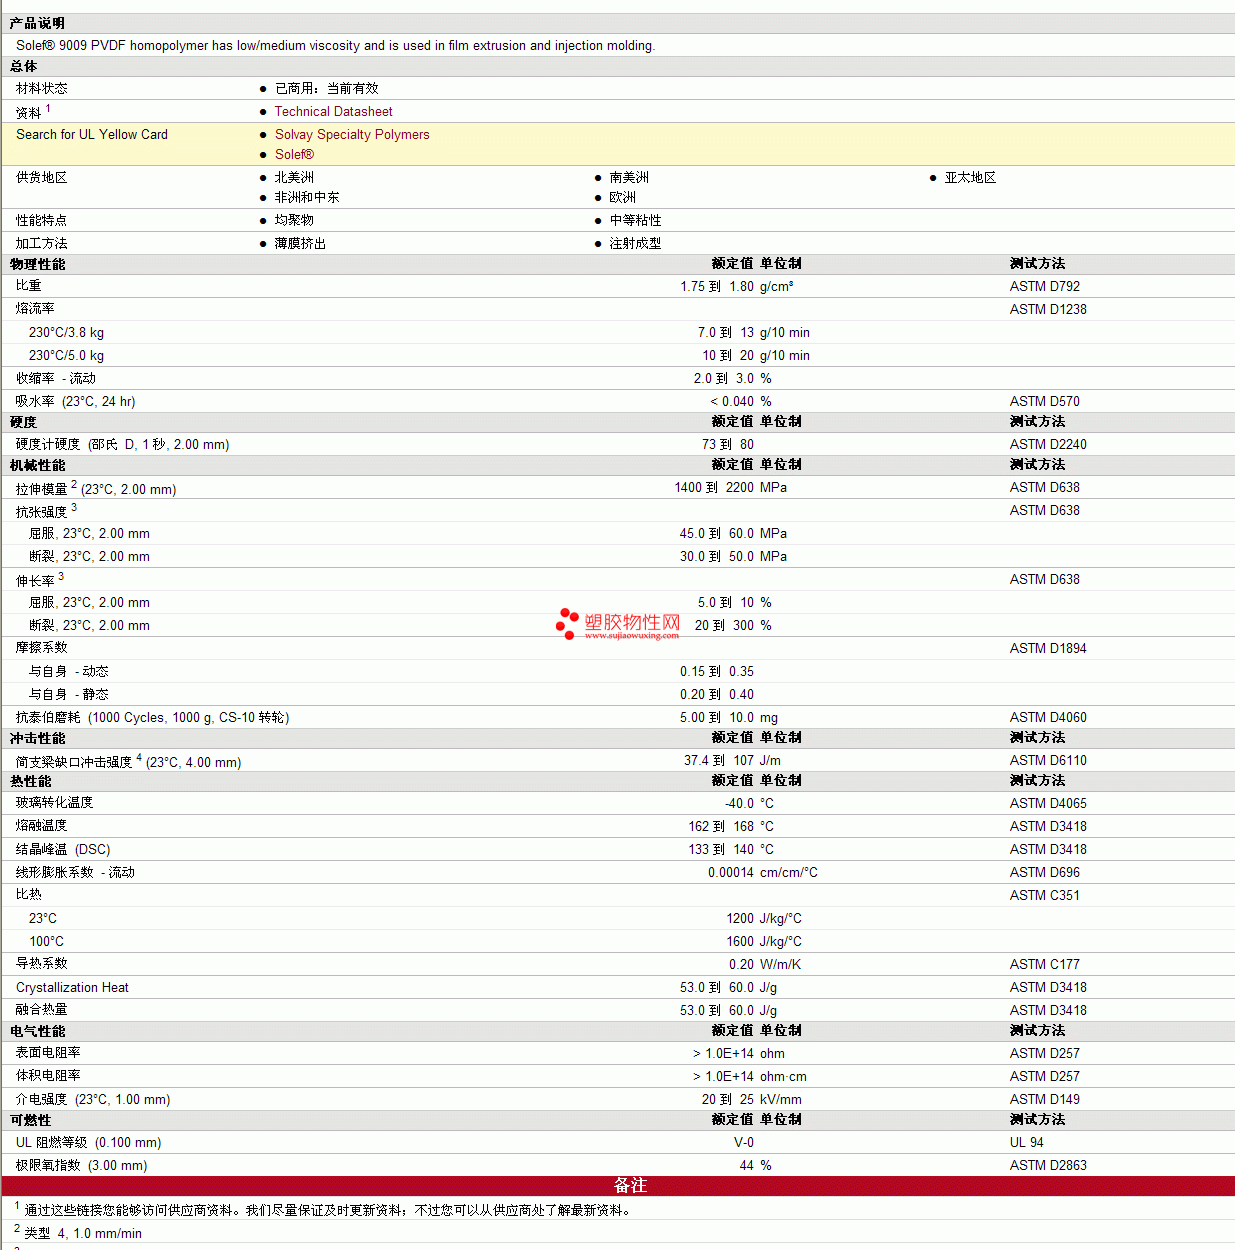This screenshot has height=1250, width=1235.
Task: Click the 物理性能 section header
Action: click(x=37, y=264)
